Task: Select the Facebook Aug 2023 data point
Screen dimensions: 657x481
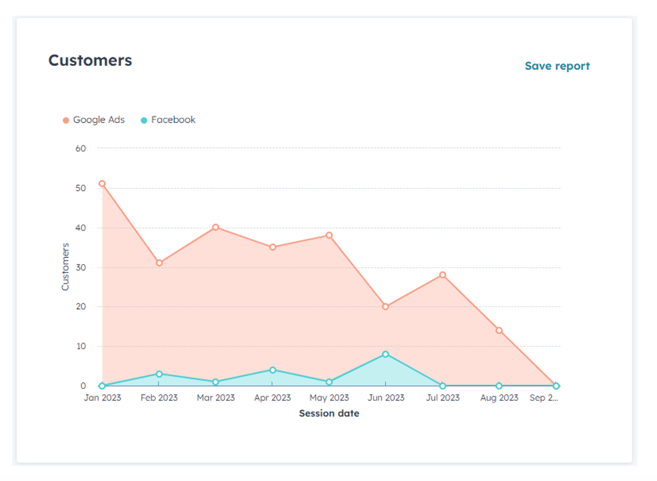Action: point(499,385)
